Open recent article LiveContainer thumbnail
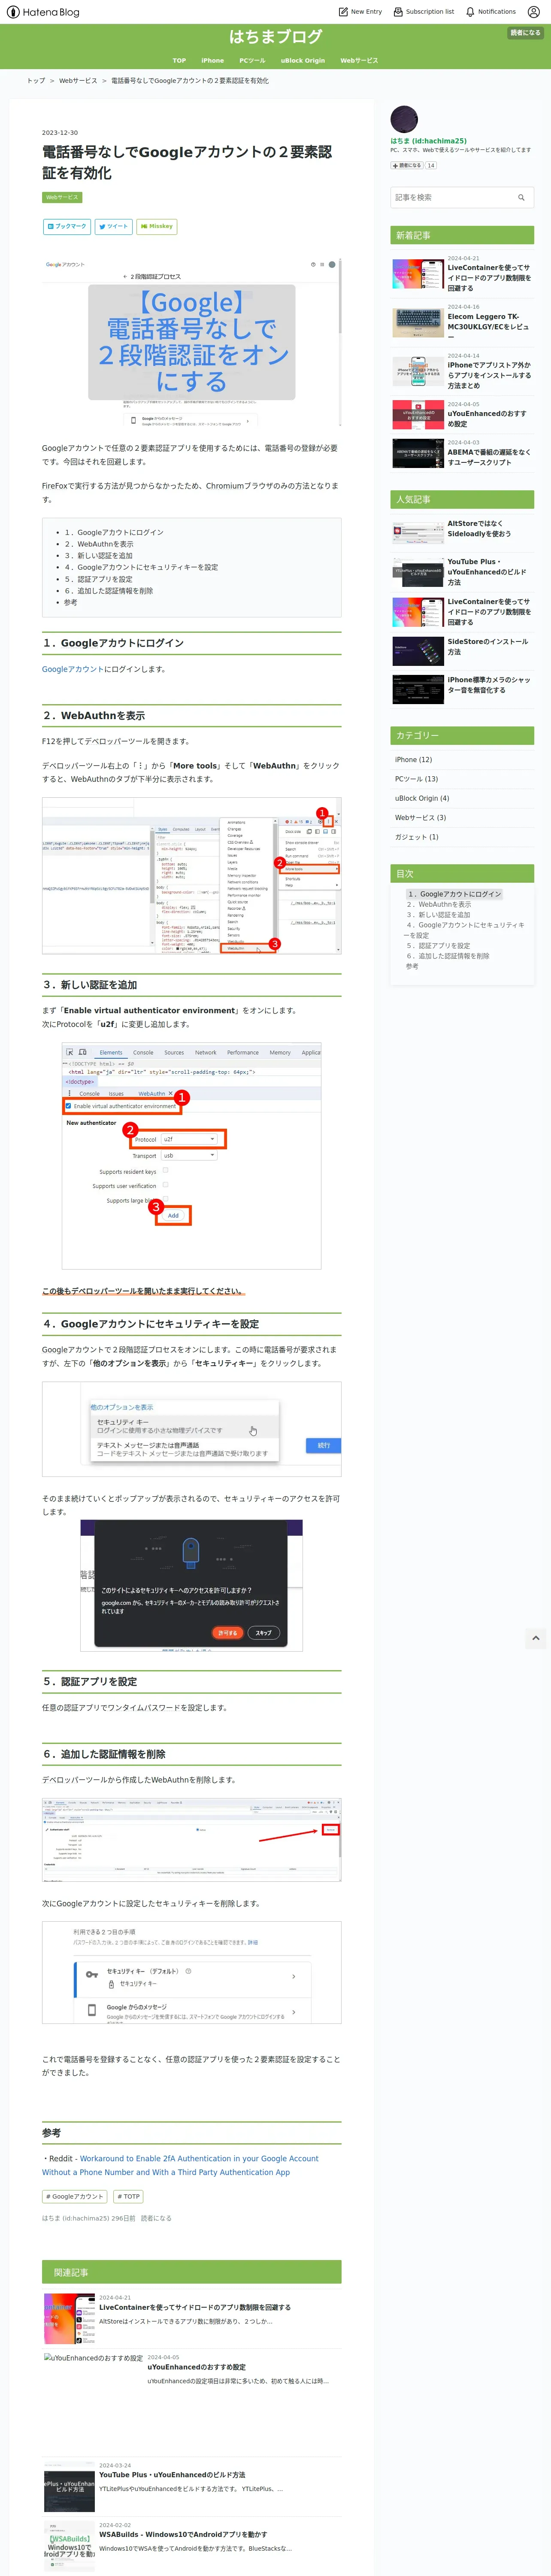The width and height of the screenshot is (551, 2576). click(417, 273)
